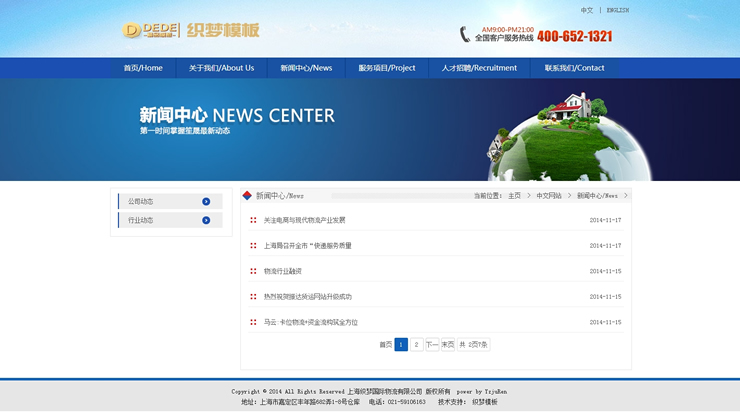Viewport: 740px width, 413px height.
Task: Switch language to ENGLISH
Action: (618, 10)
